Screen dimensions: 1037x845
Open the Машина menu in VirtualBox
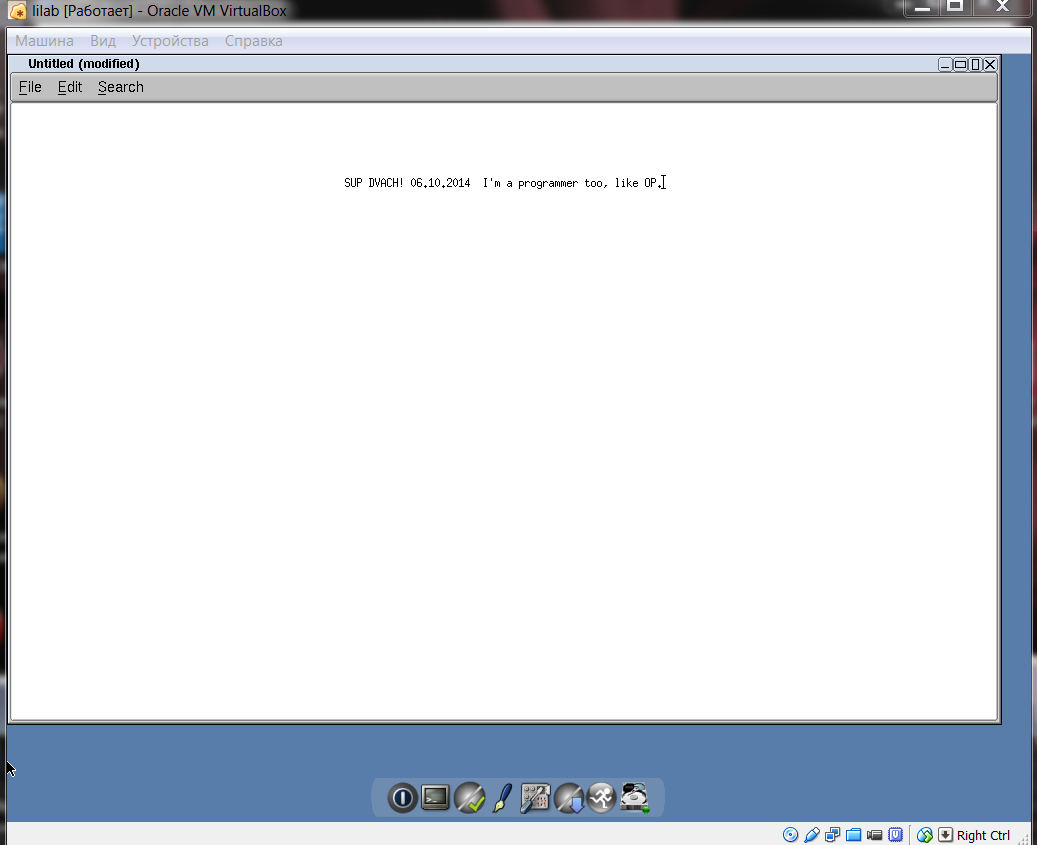point(44,41)
